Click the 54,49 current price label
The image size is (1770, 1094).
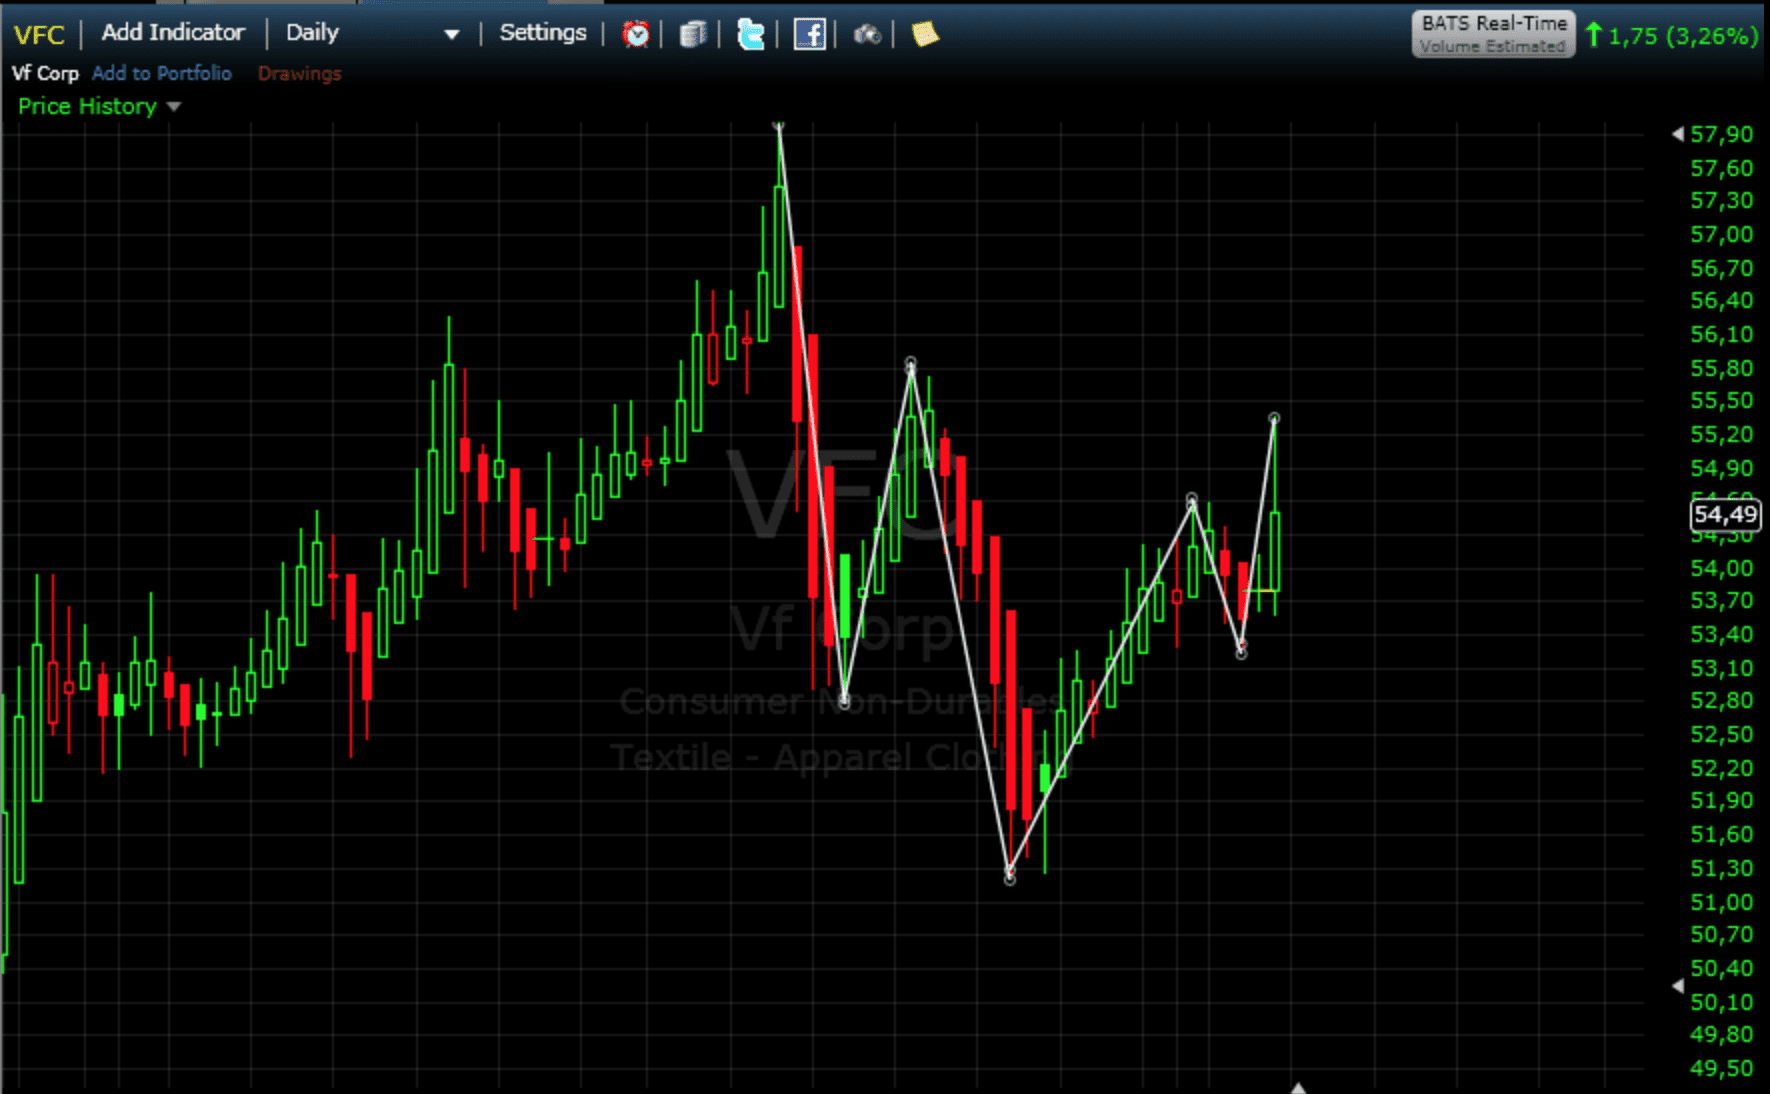point(1725,514)
